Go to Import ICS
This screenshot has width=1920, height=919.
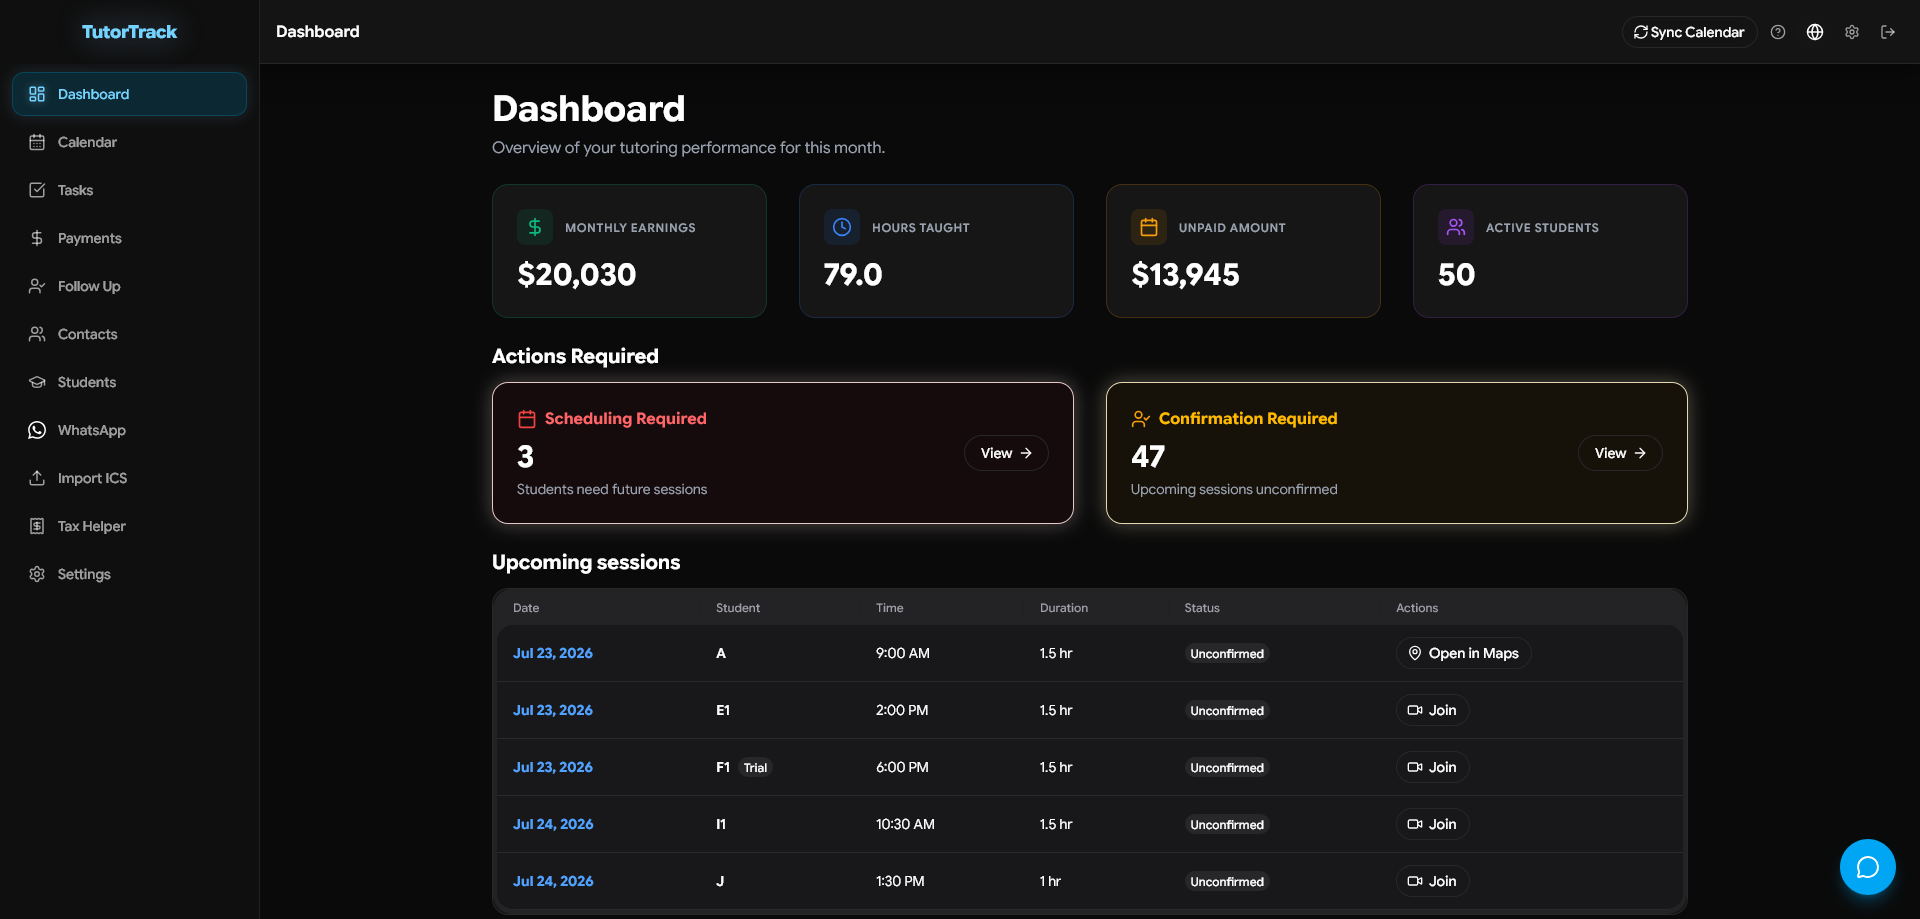[x=129, y=478]
